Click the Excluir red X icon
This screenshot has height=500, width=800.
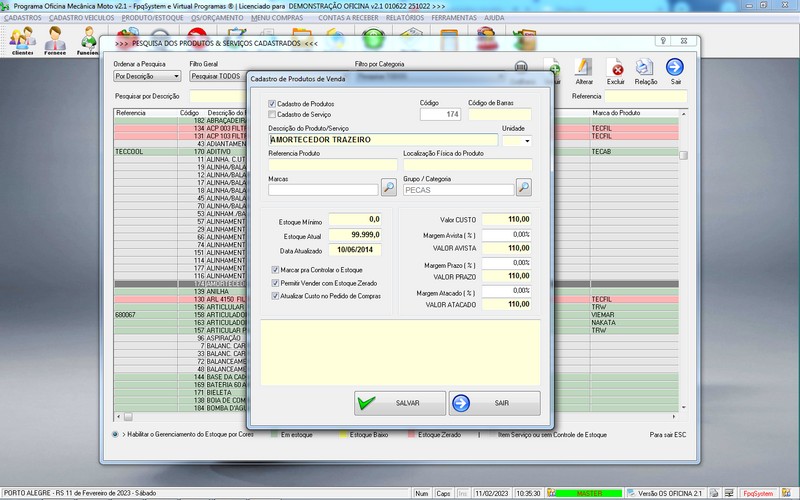coord(616,71)
